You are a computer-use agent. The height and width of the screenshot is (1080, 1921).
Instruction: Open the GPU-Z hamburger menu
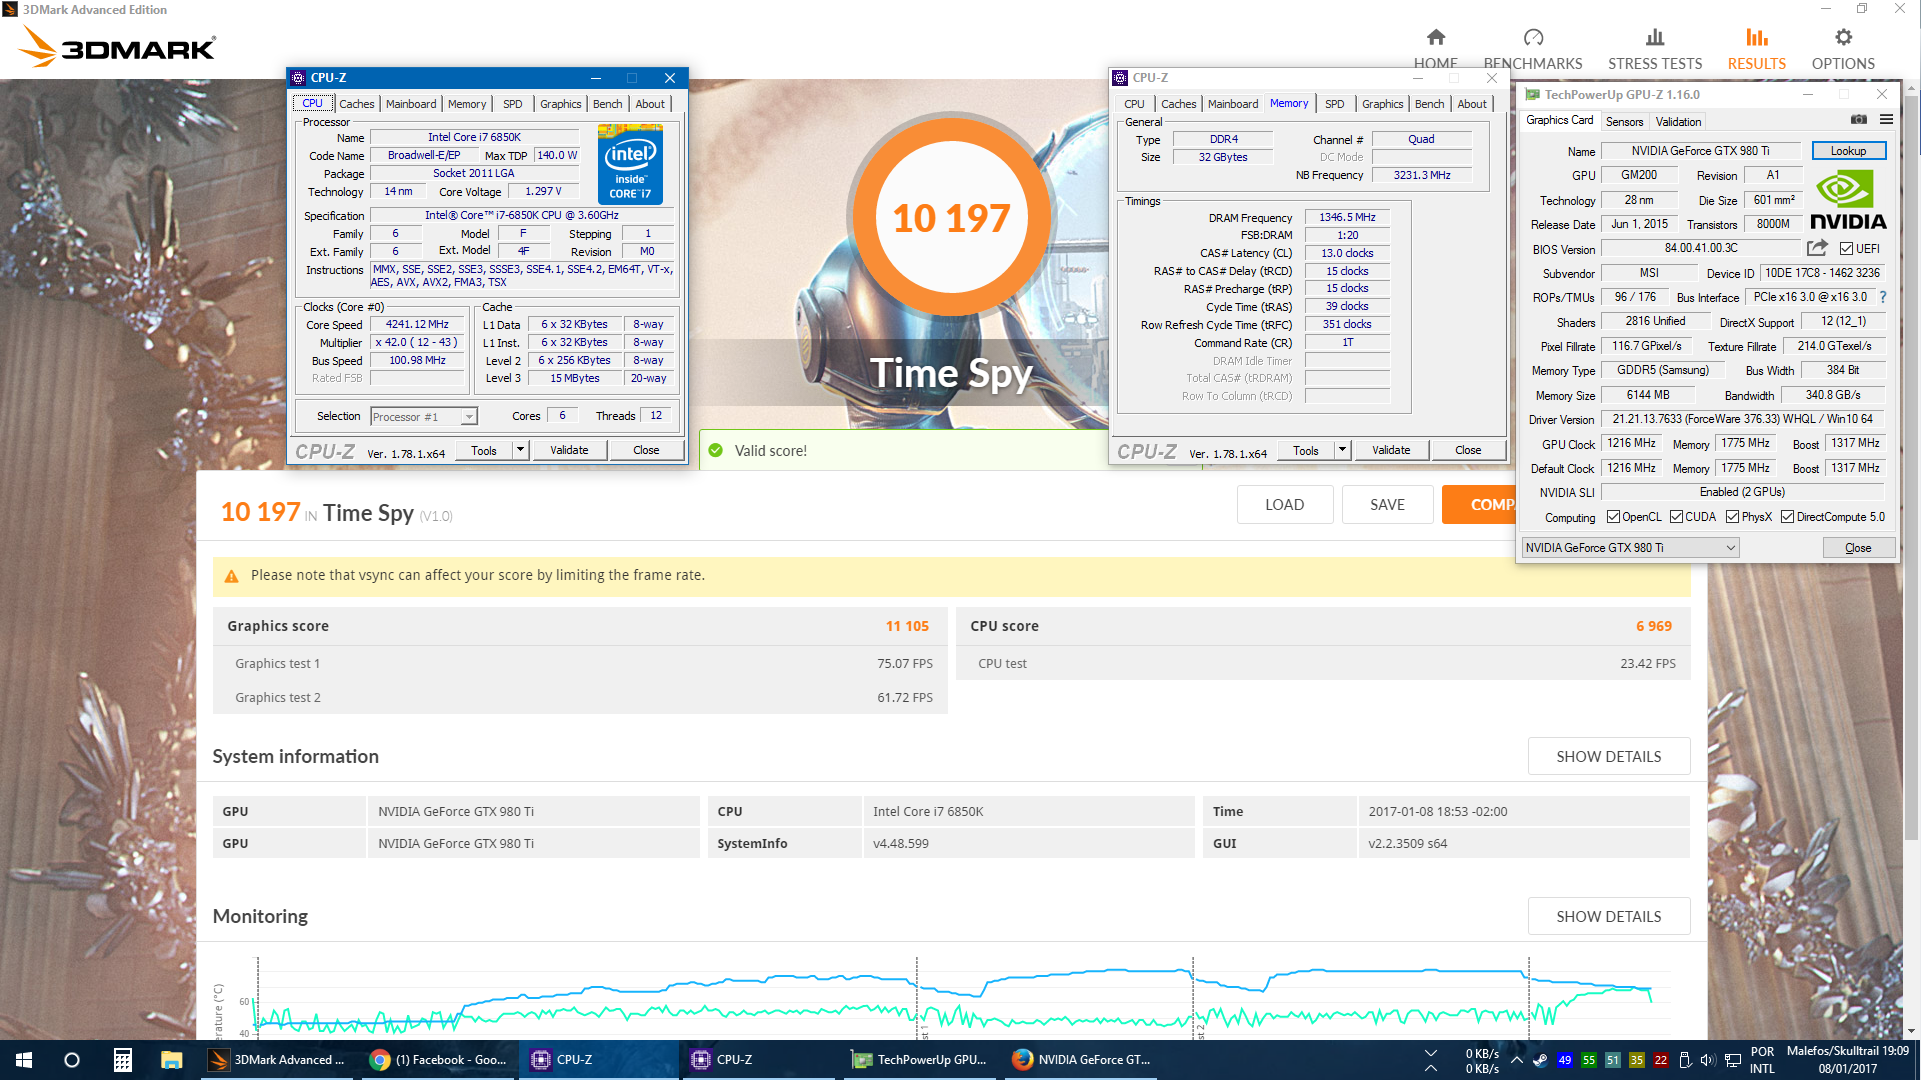(1886, 120)
